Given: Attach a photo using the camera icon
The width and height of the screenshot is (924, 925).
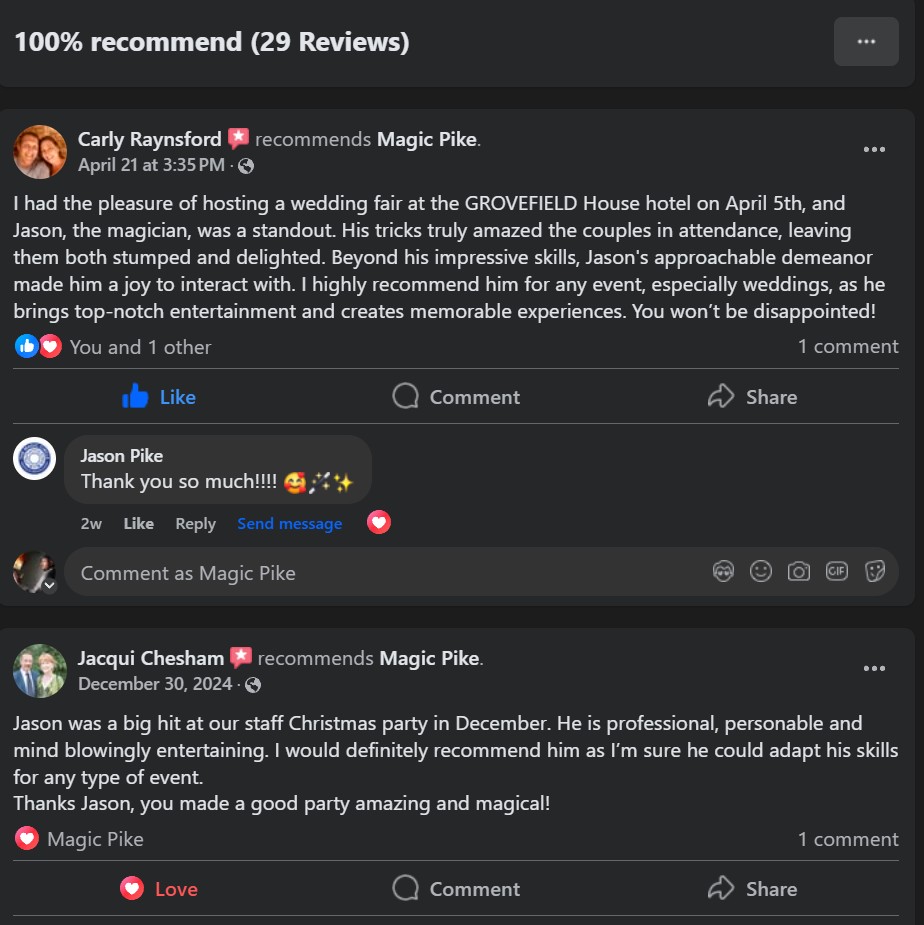Looking at the screenshot, I should coord(798,572).
